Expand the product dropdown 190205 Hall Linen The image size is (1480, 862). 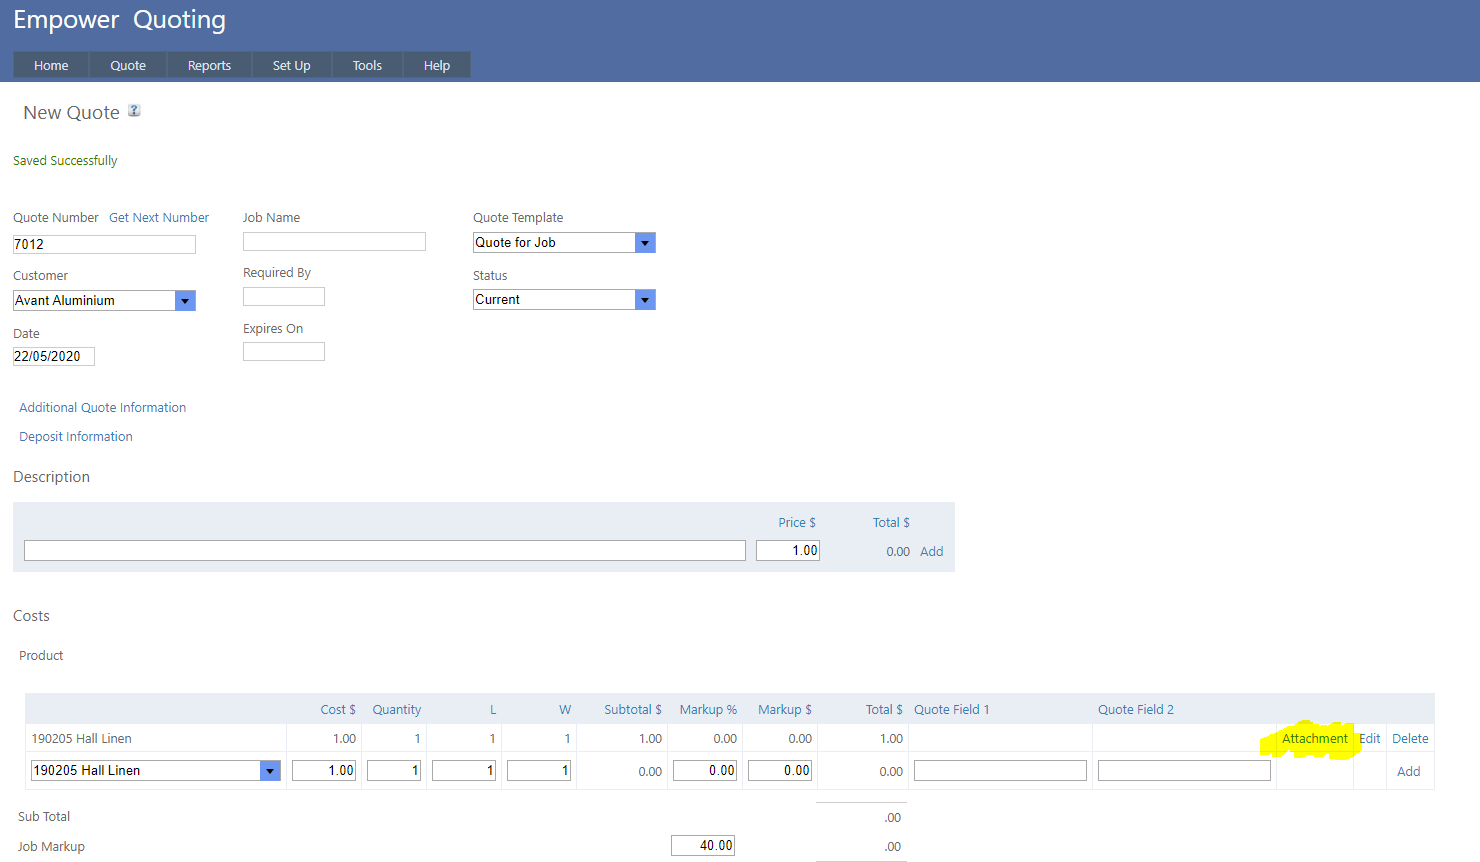click(x=270, y=771)
